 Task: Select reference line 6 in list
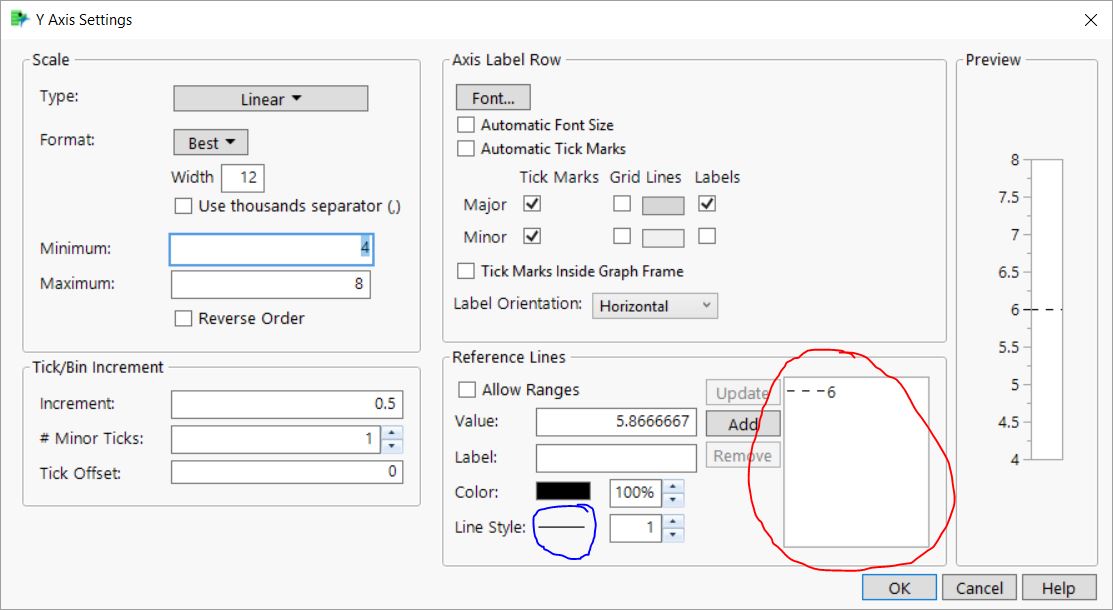coord(811,392)
